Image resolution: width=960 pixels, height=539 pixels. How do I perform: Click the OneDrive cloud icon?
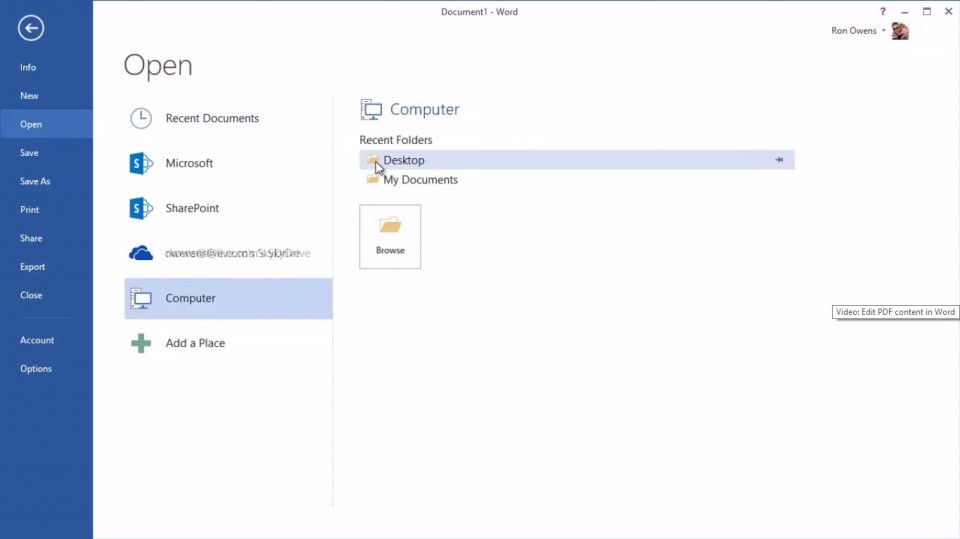141,253
